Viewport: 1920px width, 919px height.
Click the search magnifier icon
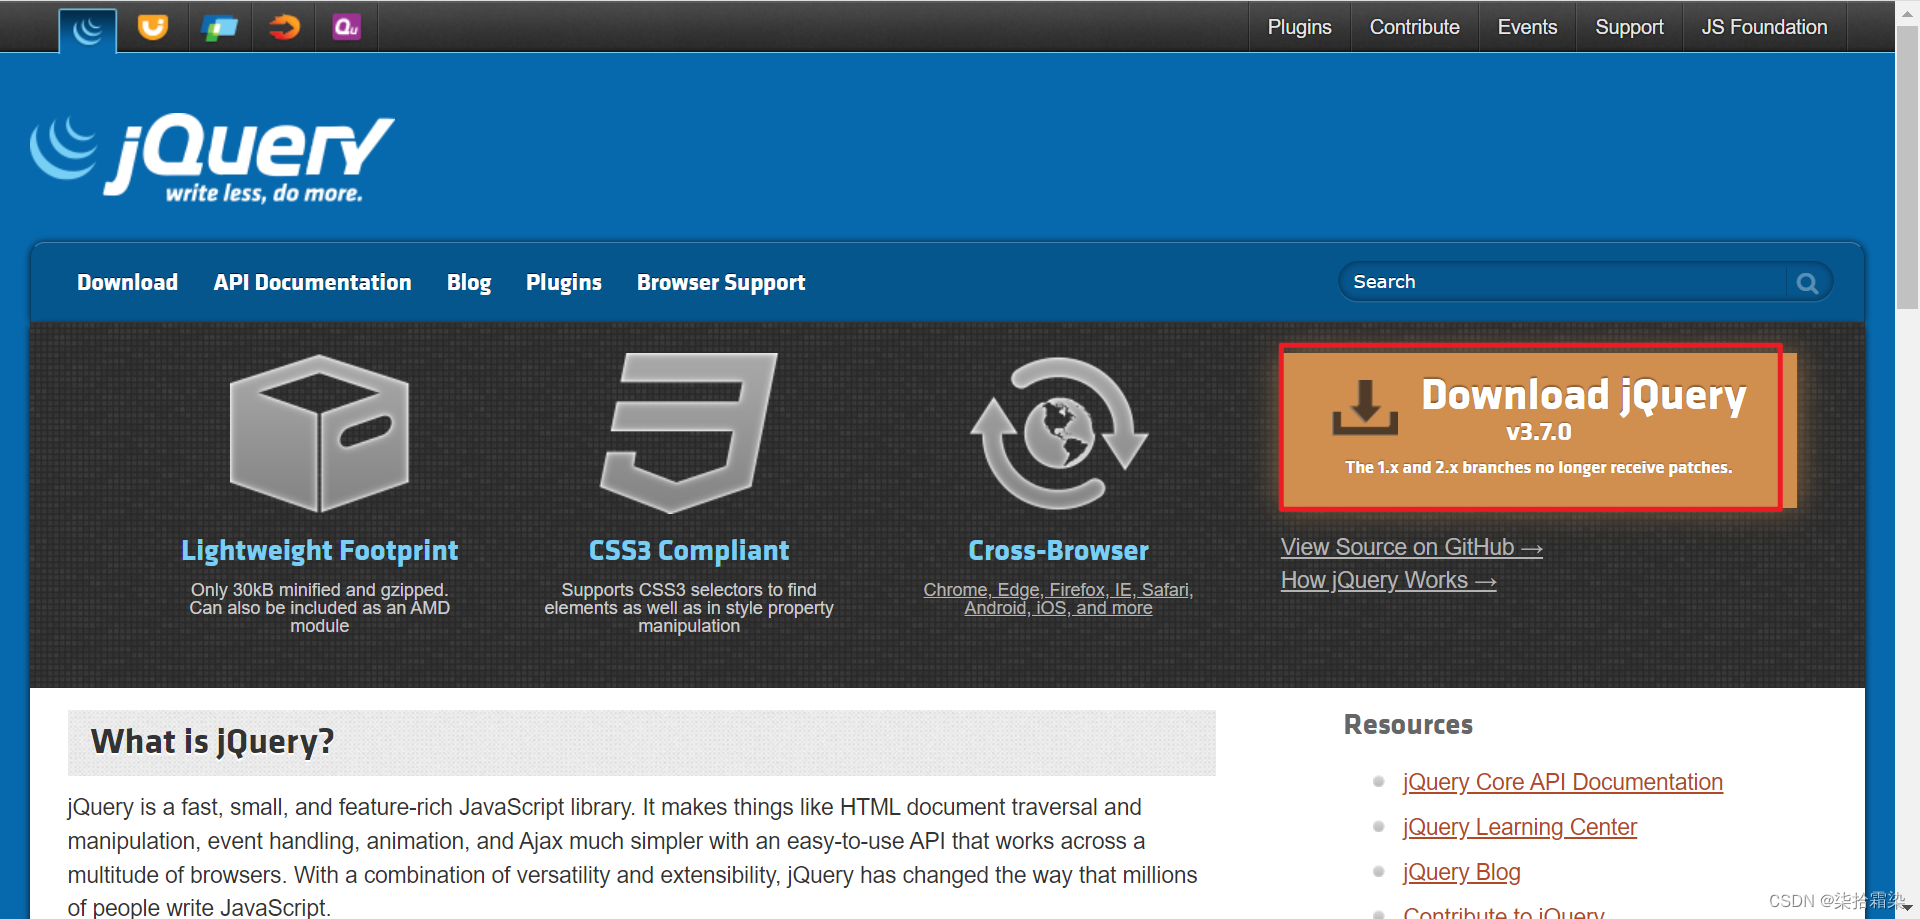coord(1807,283)
